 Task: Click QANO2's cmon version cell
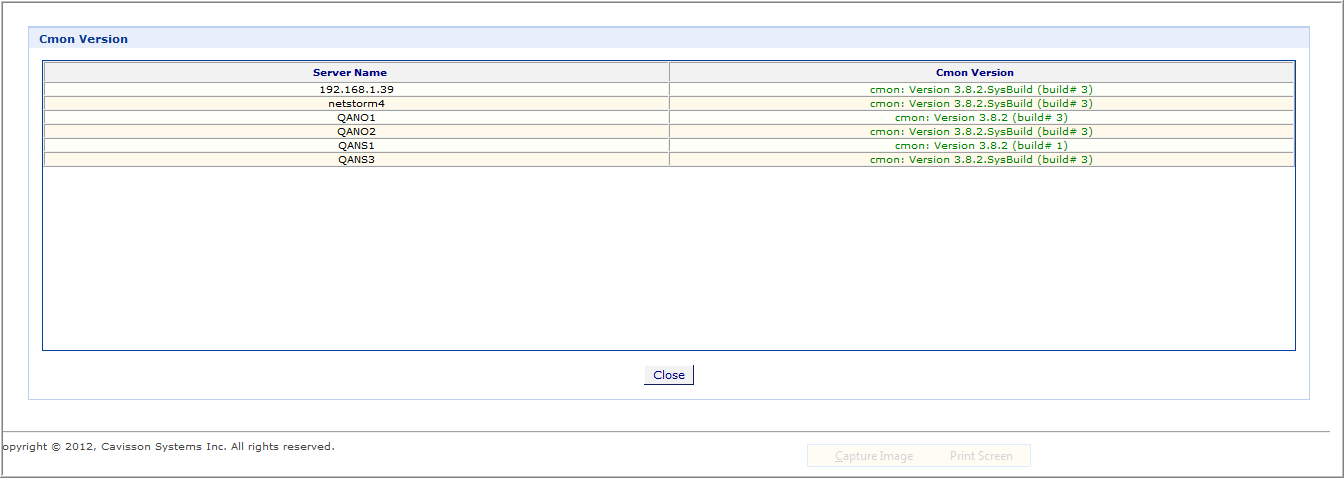pyautogui.click(x=981, y=131)
